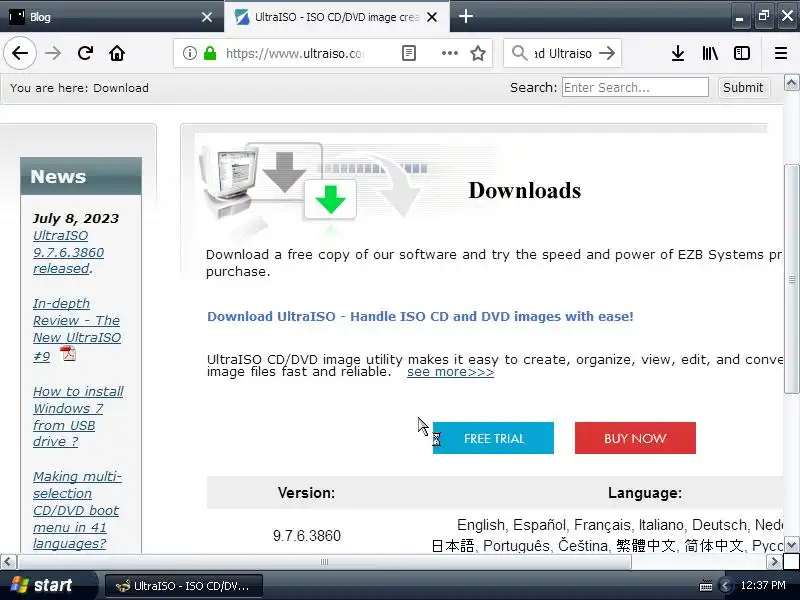Screen dimensions: 800x600
Task: Close the Blog tab
Action: coord(207,17)
